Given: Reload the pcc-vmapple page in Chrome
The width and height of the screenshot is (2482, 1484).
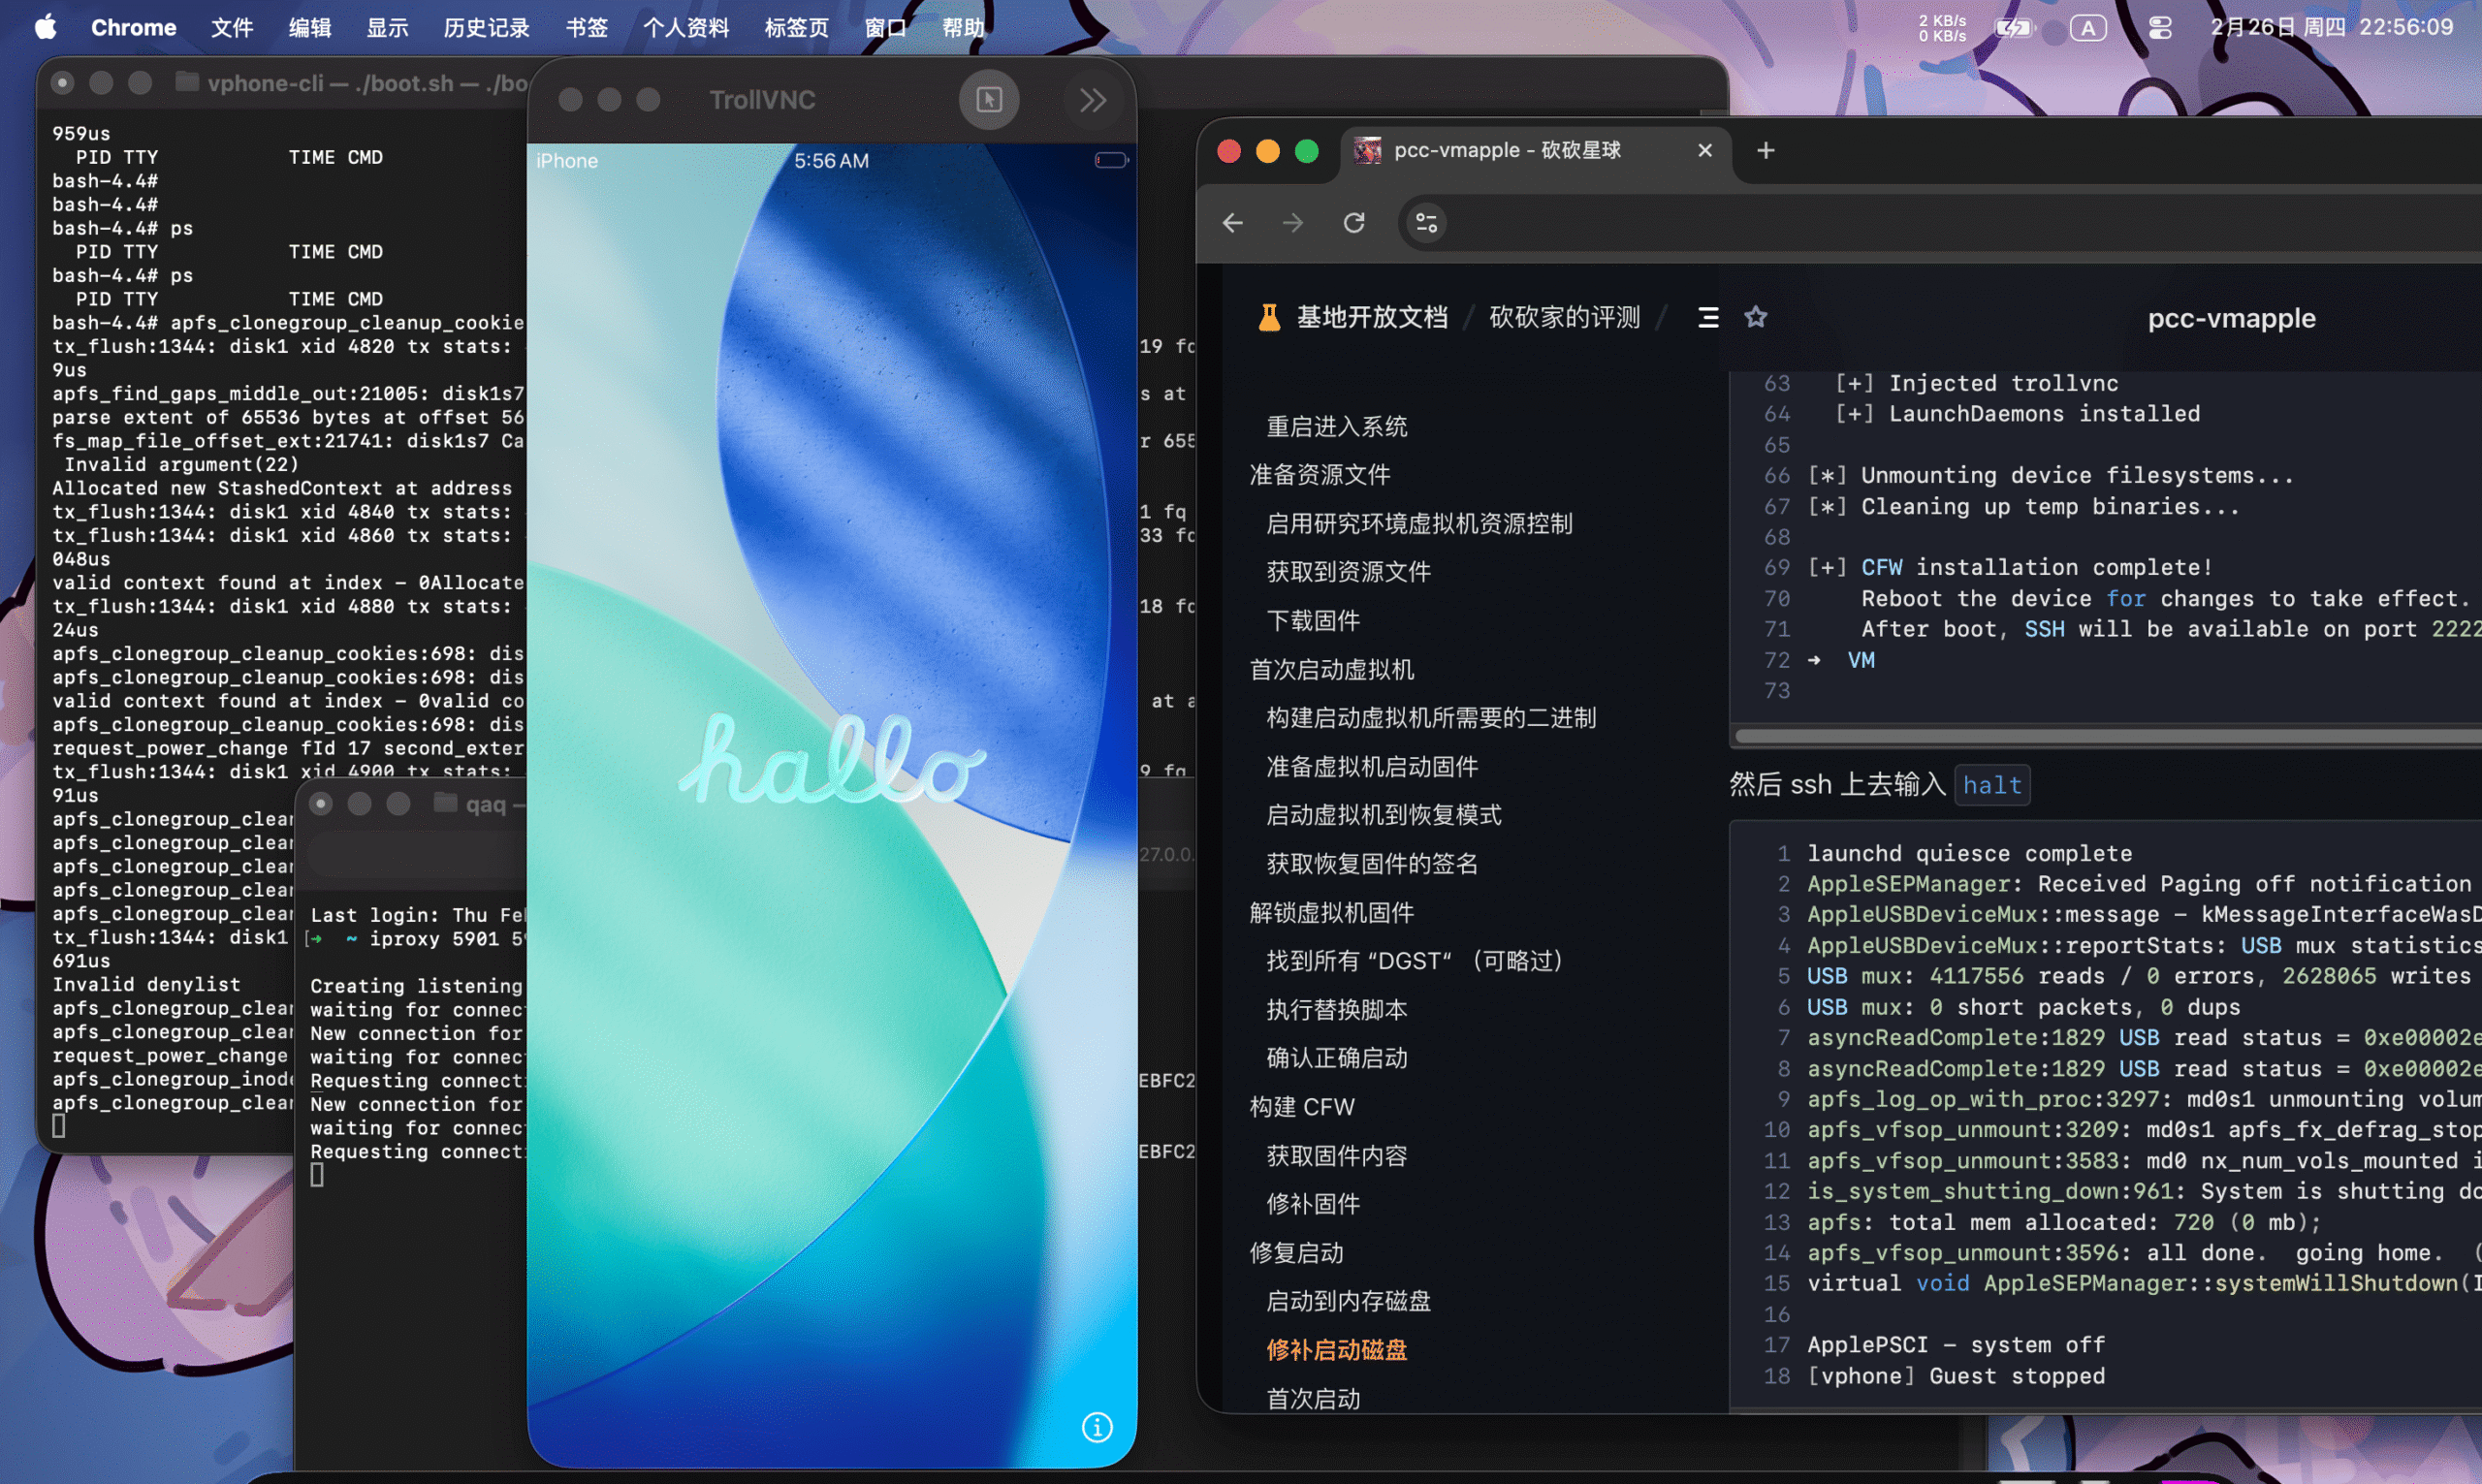Looking at the screenshot, I should click(1355, 223).
